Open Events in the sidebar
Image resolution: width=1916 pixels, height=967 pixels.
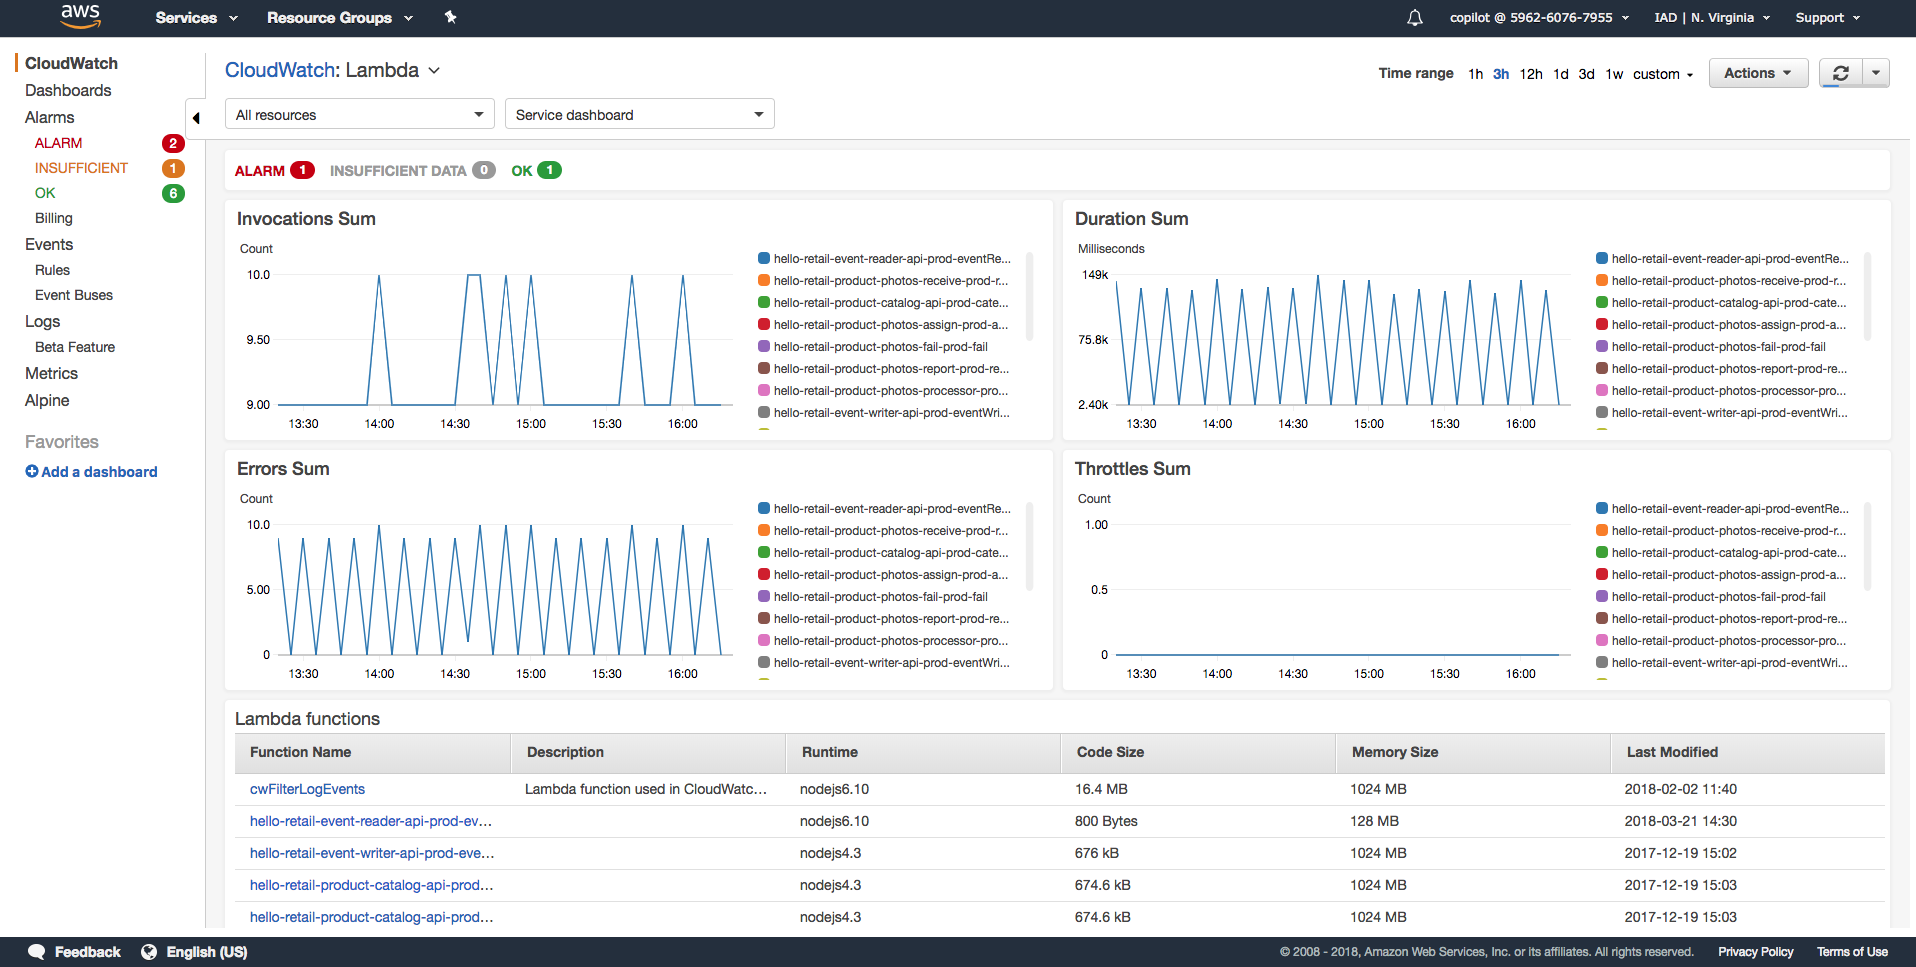coord(49,244)
